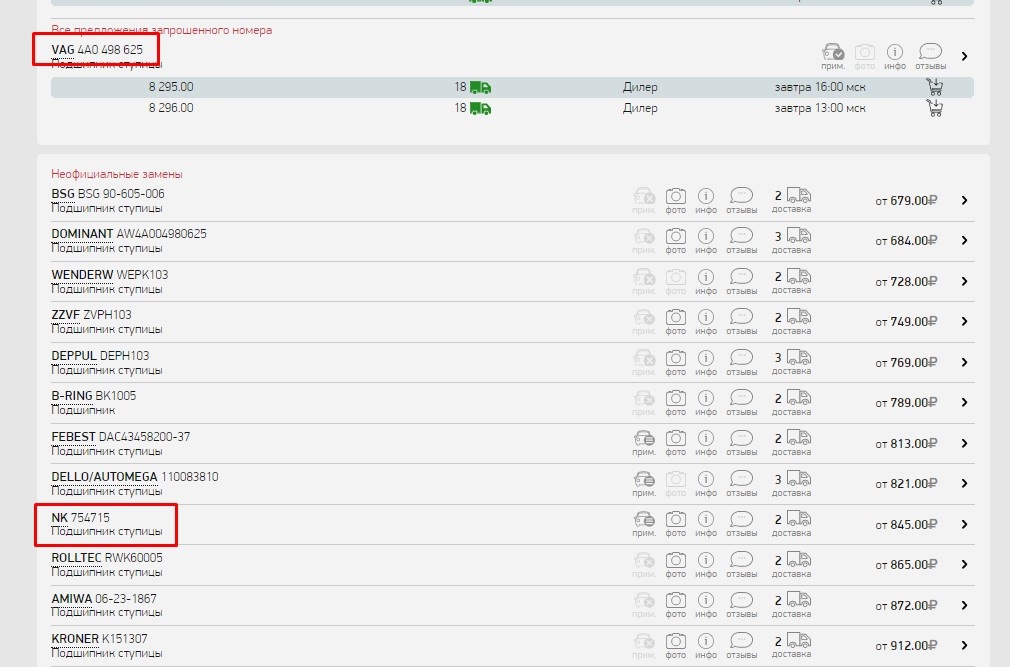Image resolution: width=1010 pixels, height=667 pixels.
Task: View photo of FEBEST DAC43458200-37
Action: click(x=675, y=444)
